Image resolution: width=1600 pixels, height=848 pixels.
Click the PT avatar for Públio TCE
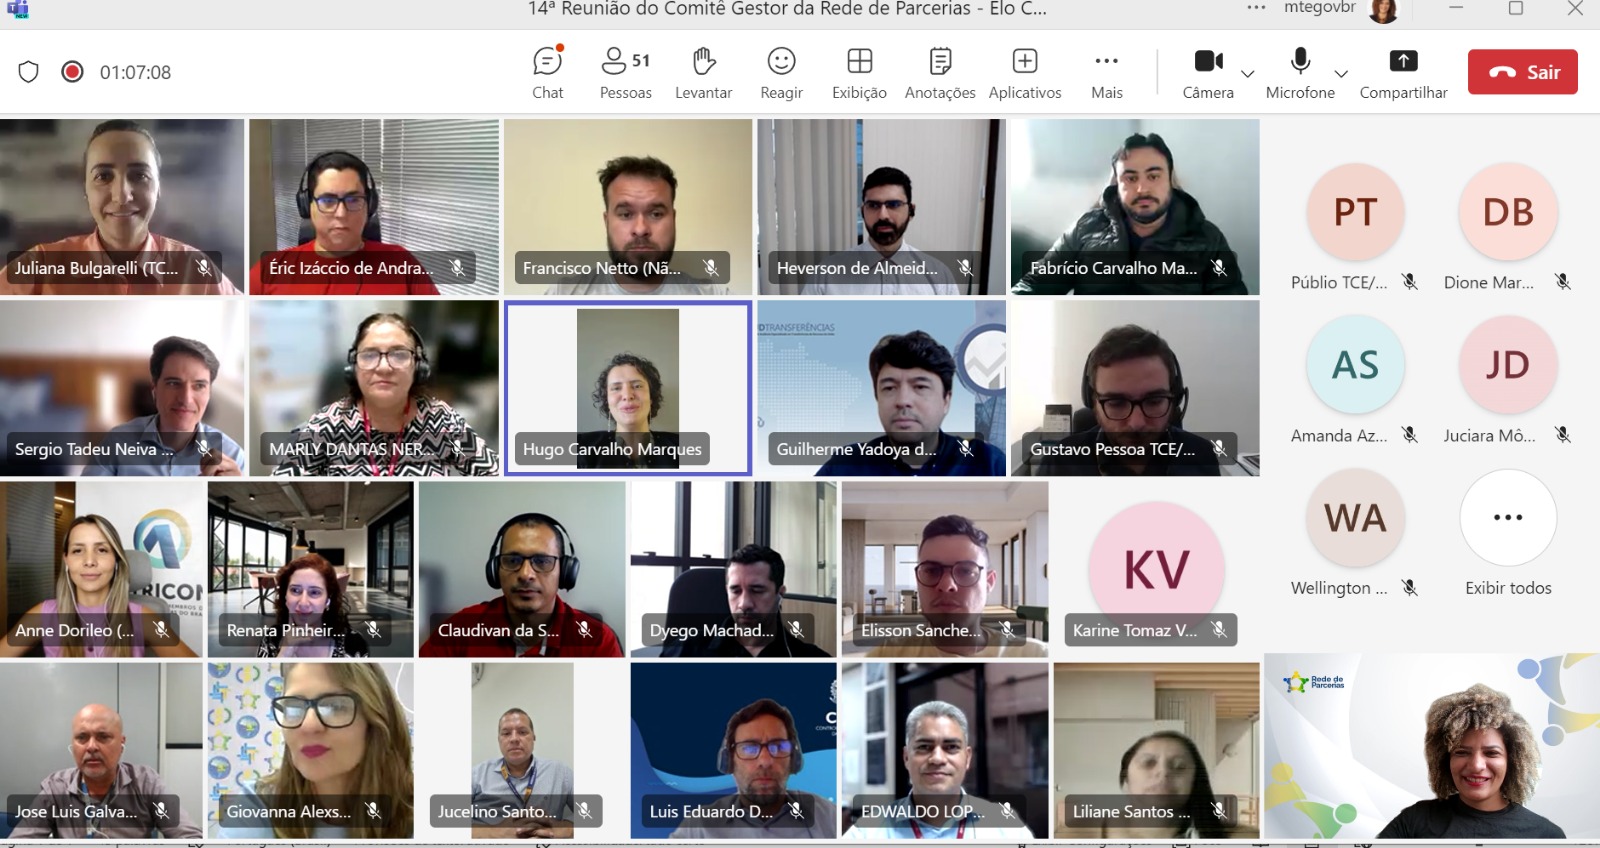pyautogui.click(x=1355, y=212)
